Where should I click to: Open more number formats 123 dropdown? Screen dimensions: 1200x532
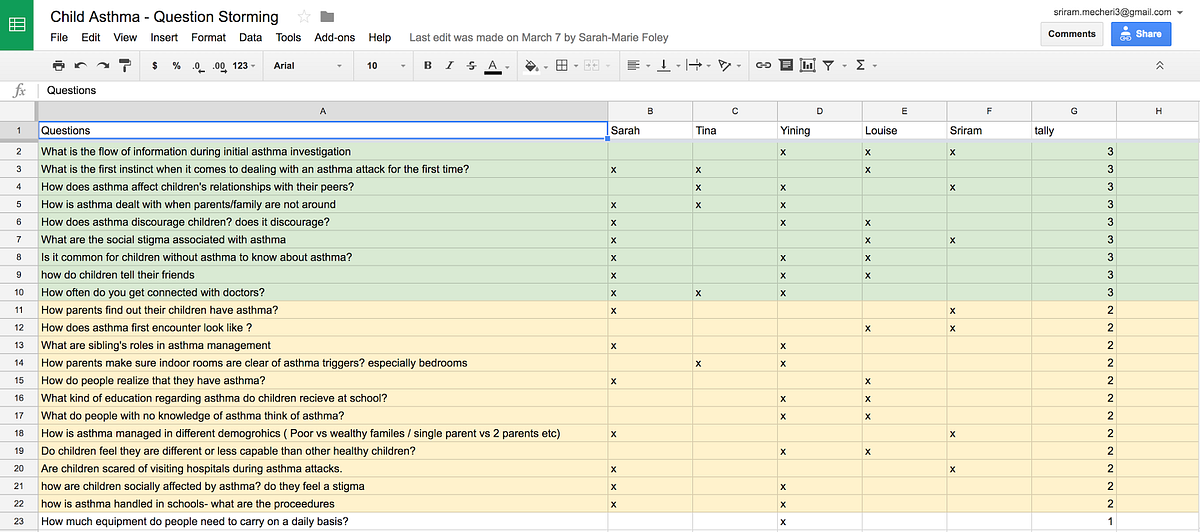(244, 65)
